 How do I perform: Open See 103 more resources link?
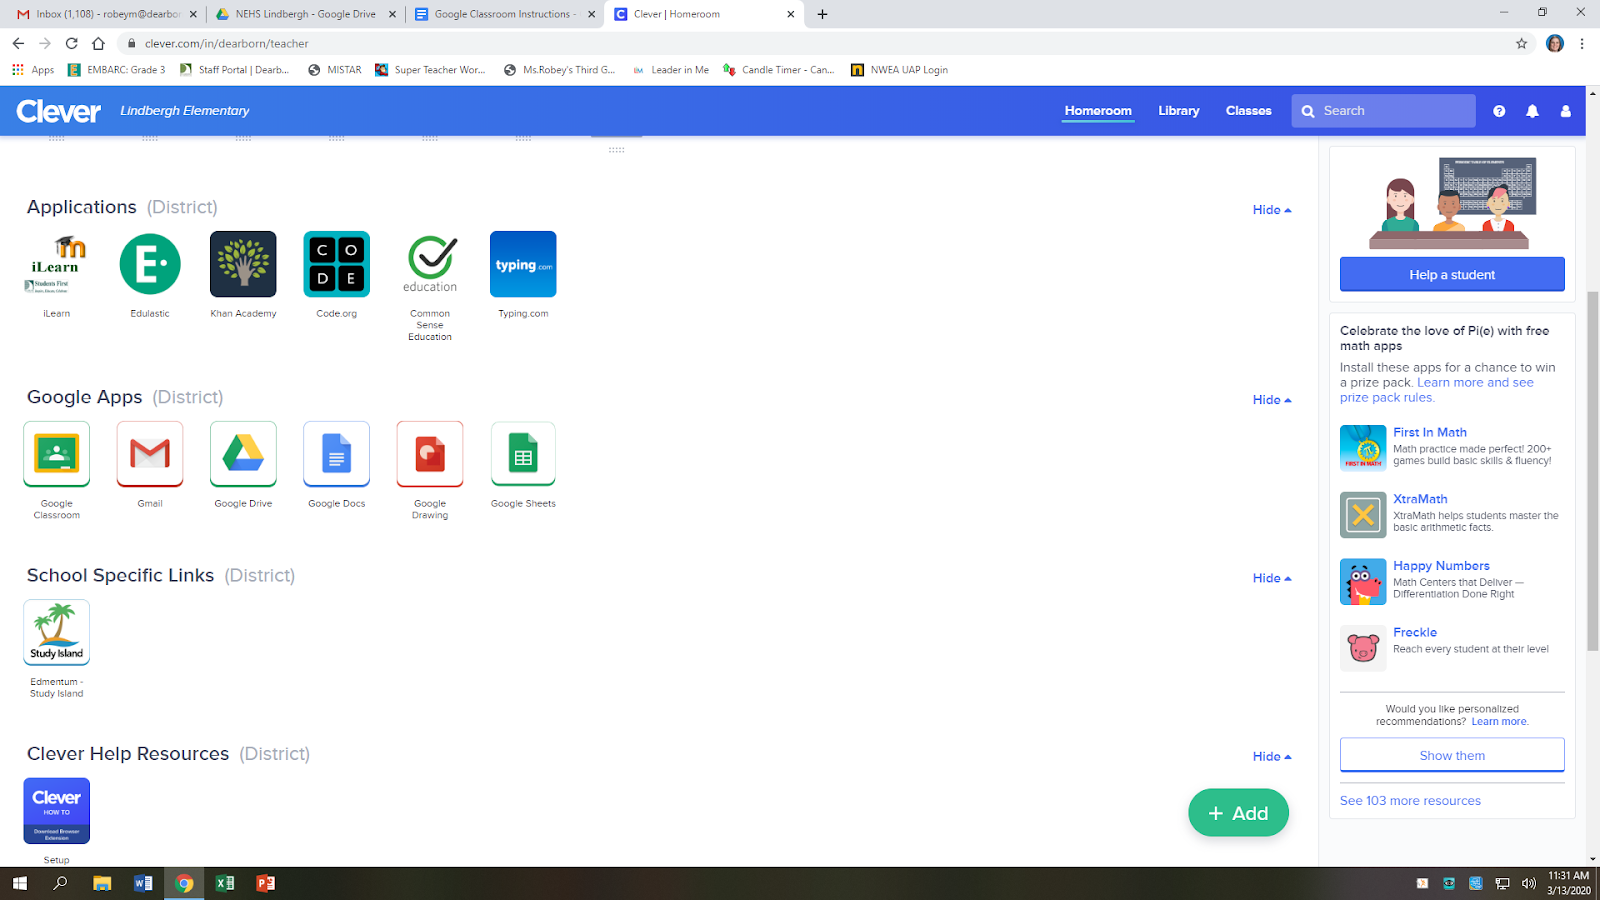pos(1410,801)
